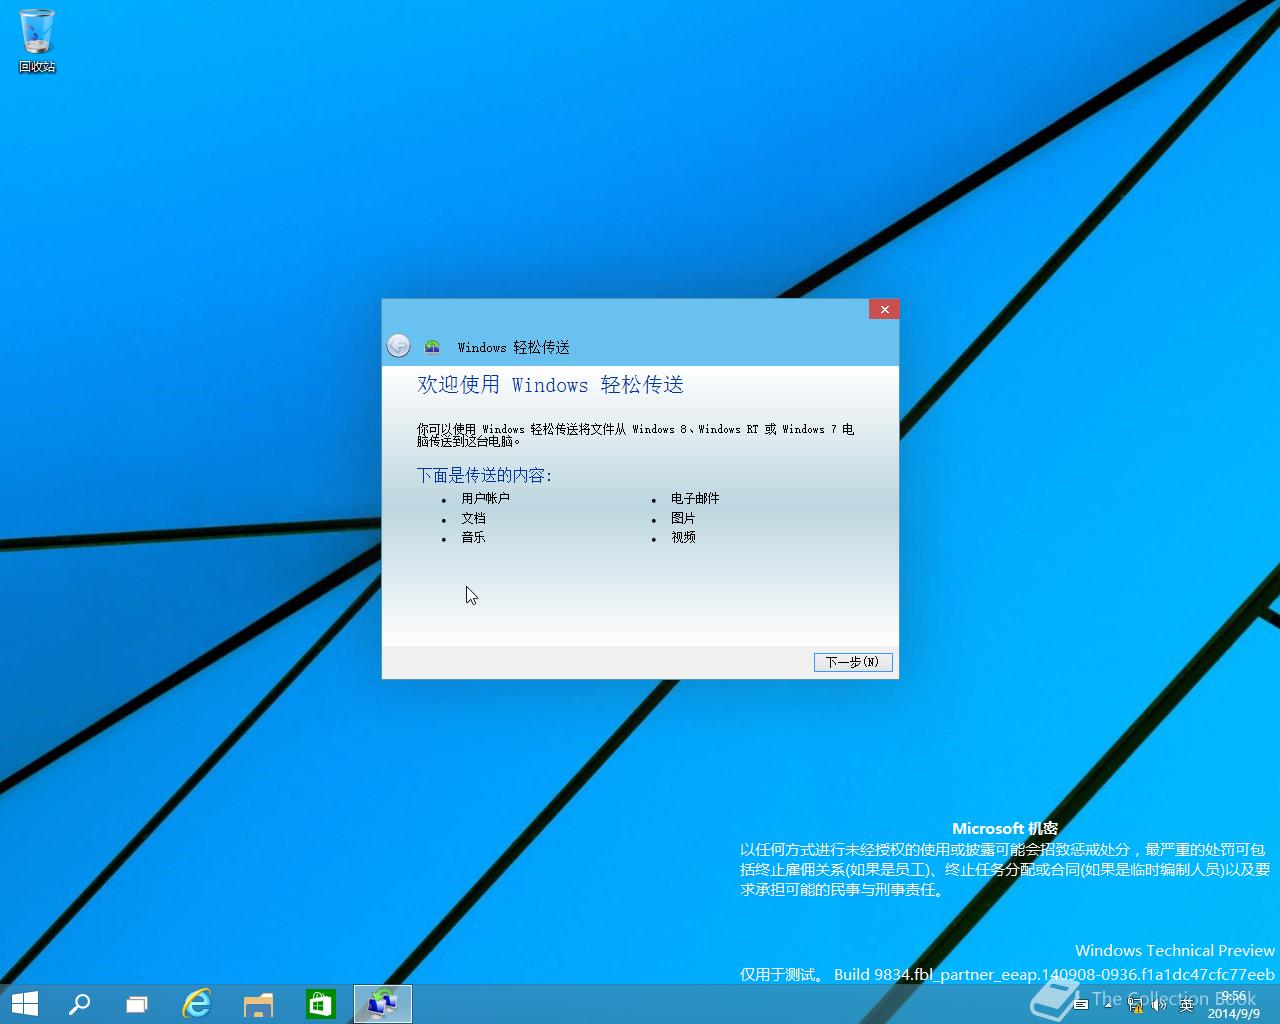Click the back arrow in the wizard
The width and height of the screenshot is (1280, 1024).
(398, 346)
